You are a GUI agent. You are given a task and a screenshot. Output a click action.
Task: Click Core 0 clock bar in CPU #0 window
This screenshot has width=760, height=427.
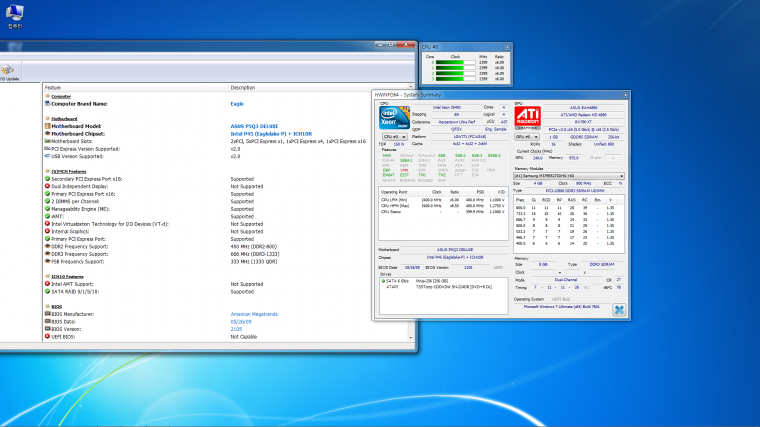tap(455, 63)
